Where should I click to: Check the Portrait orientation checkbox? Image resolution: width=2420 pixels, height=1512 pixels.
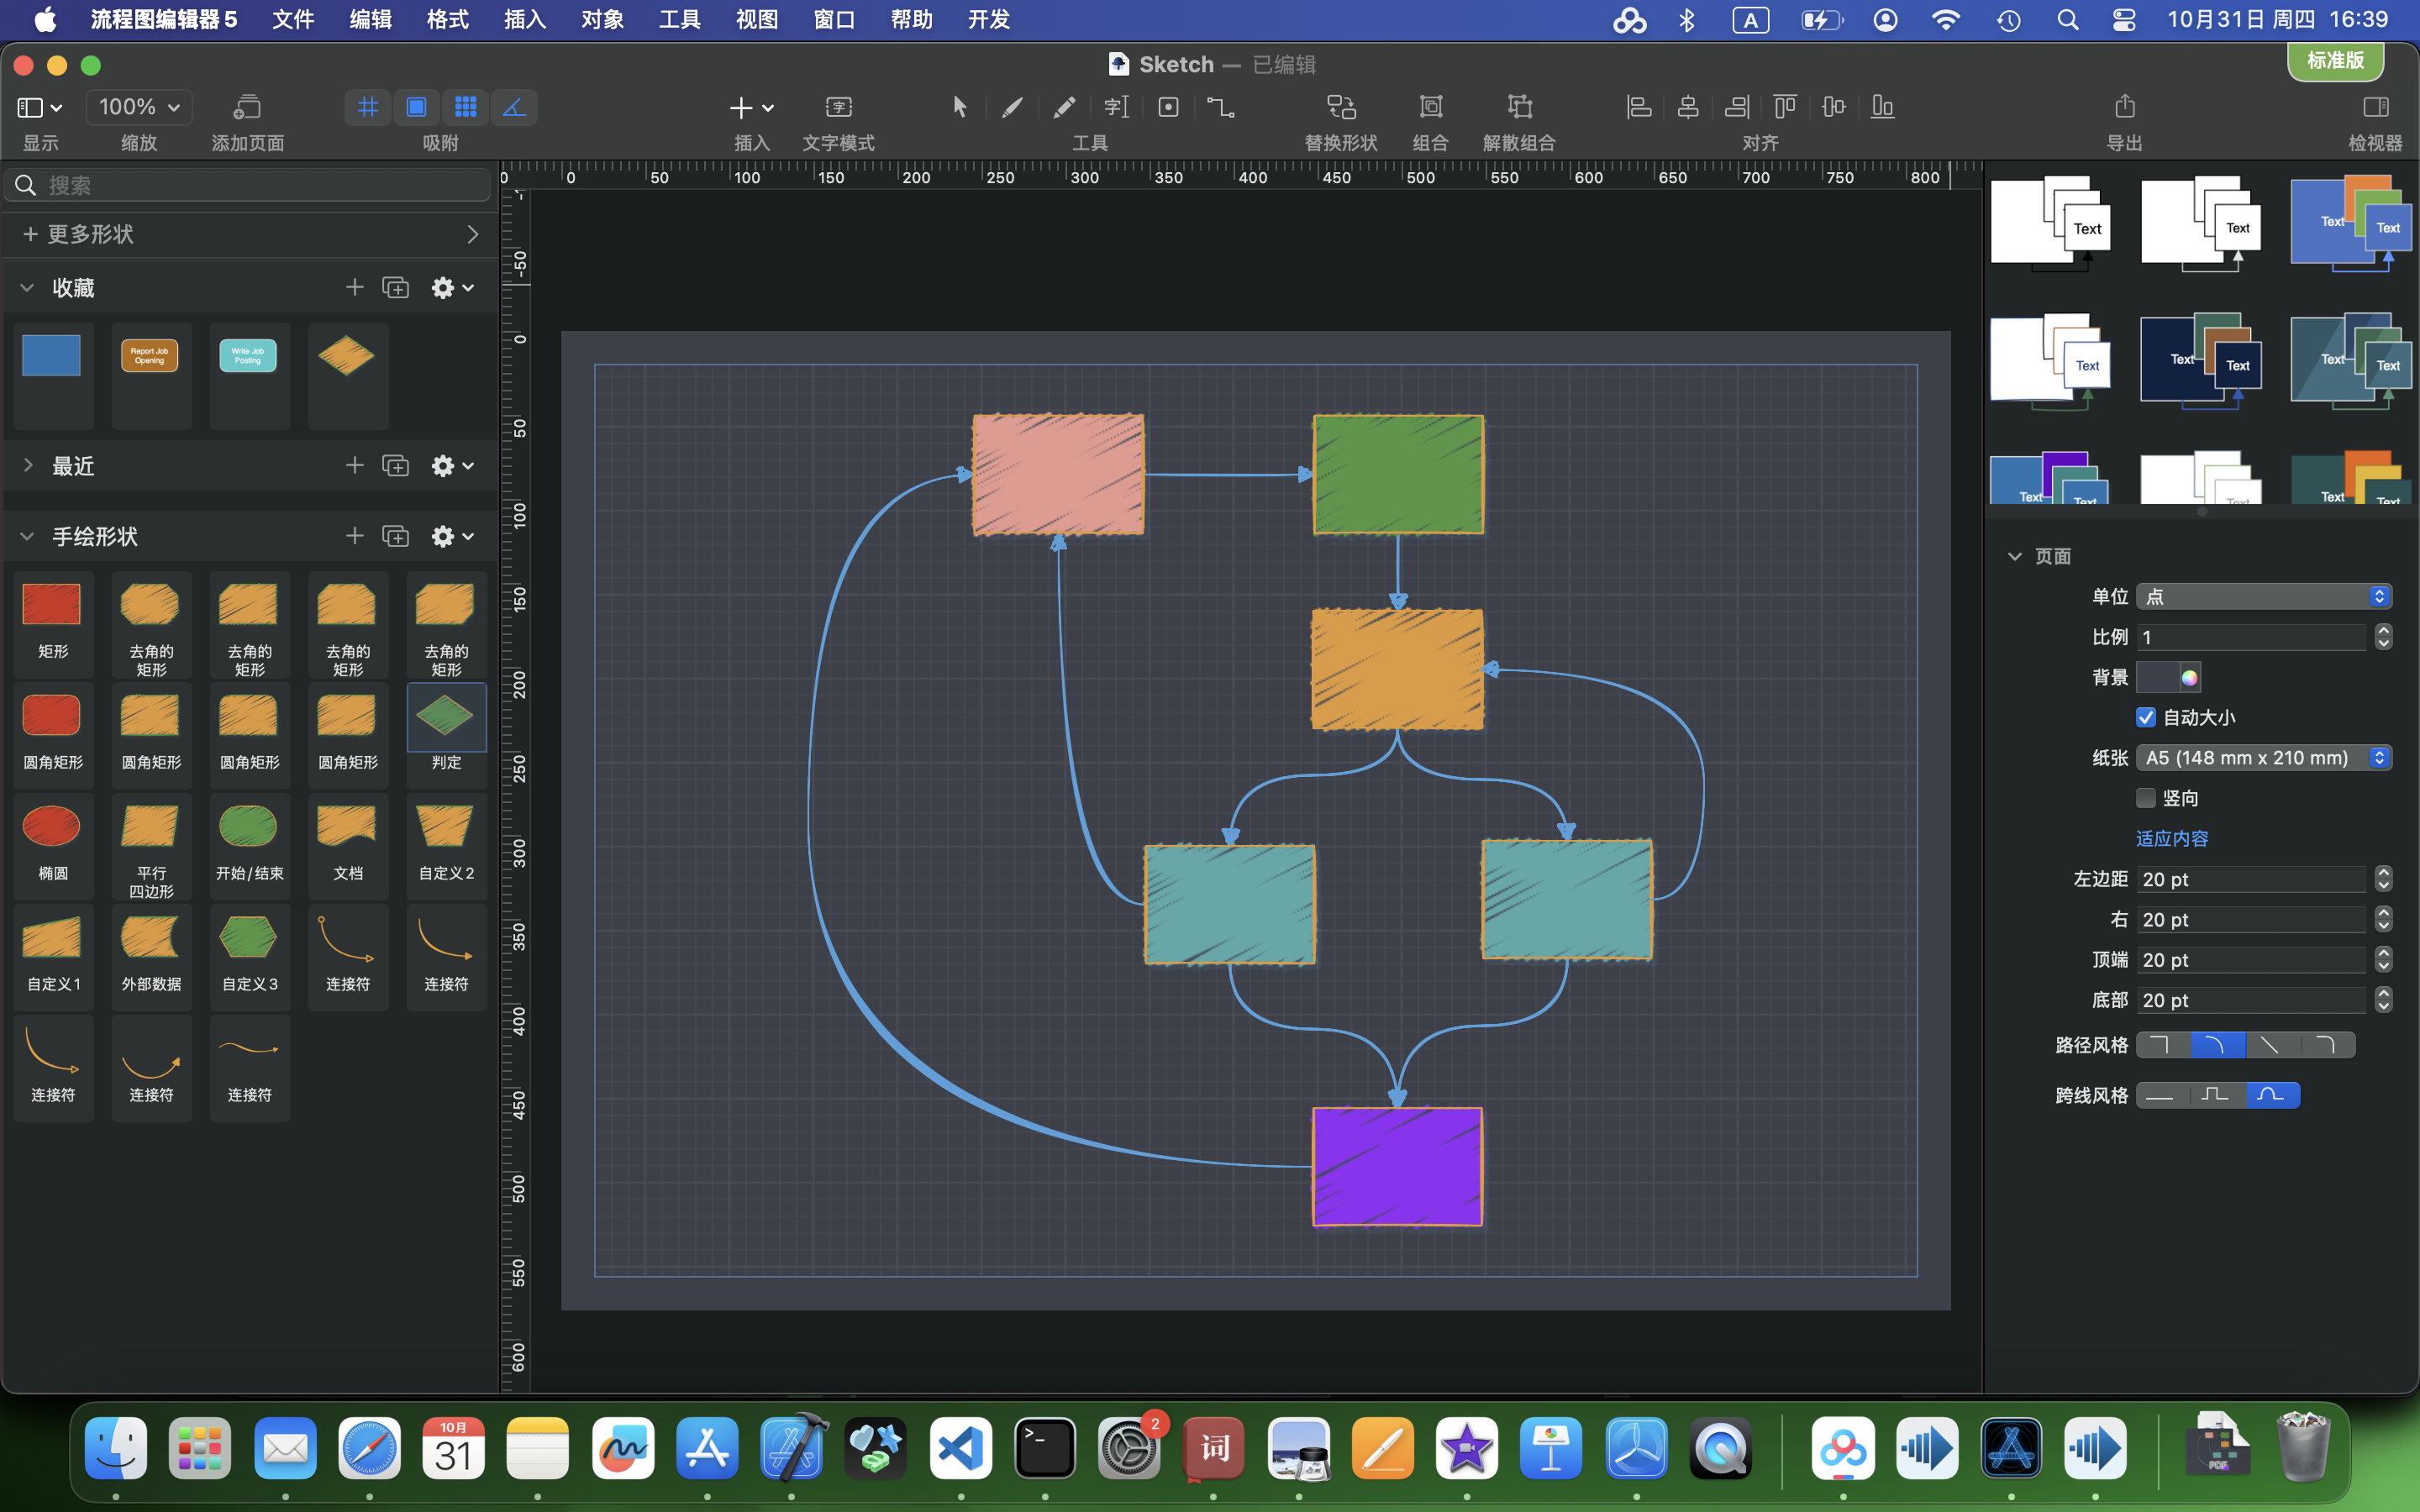(2146, 798)
